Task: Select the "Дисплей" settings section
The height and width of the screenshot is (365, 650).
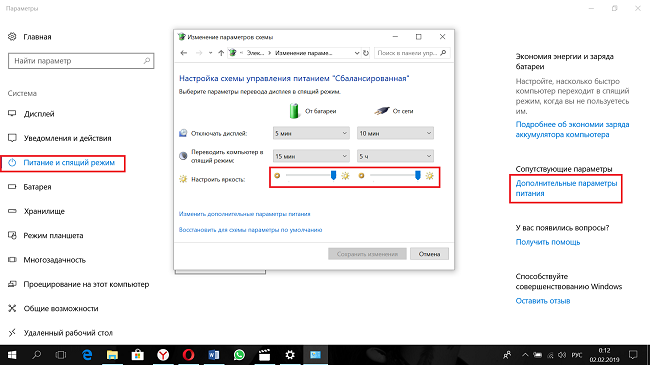Action: [x=39, y=114]
